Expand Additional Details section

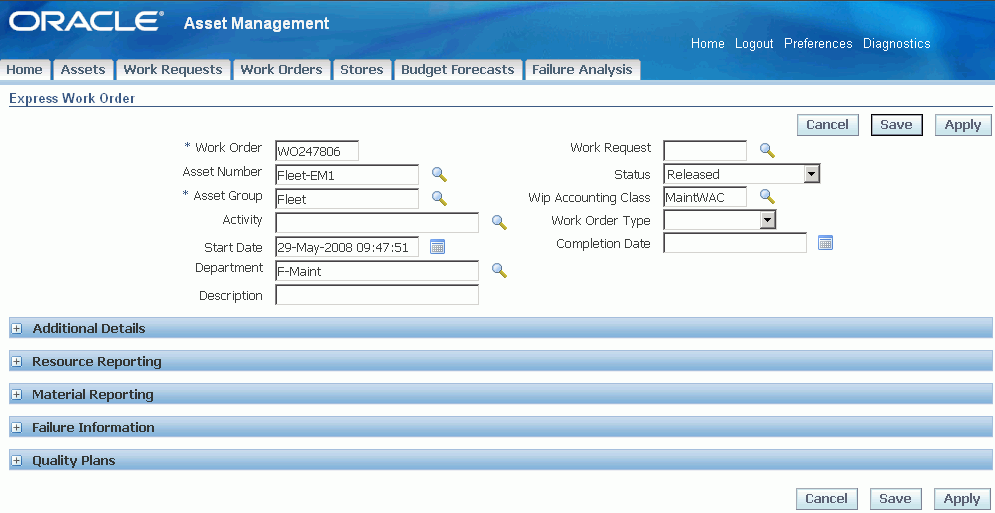16,329
